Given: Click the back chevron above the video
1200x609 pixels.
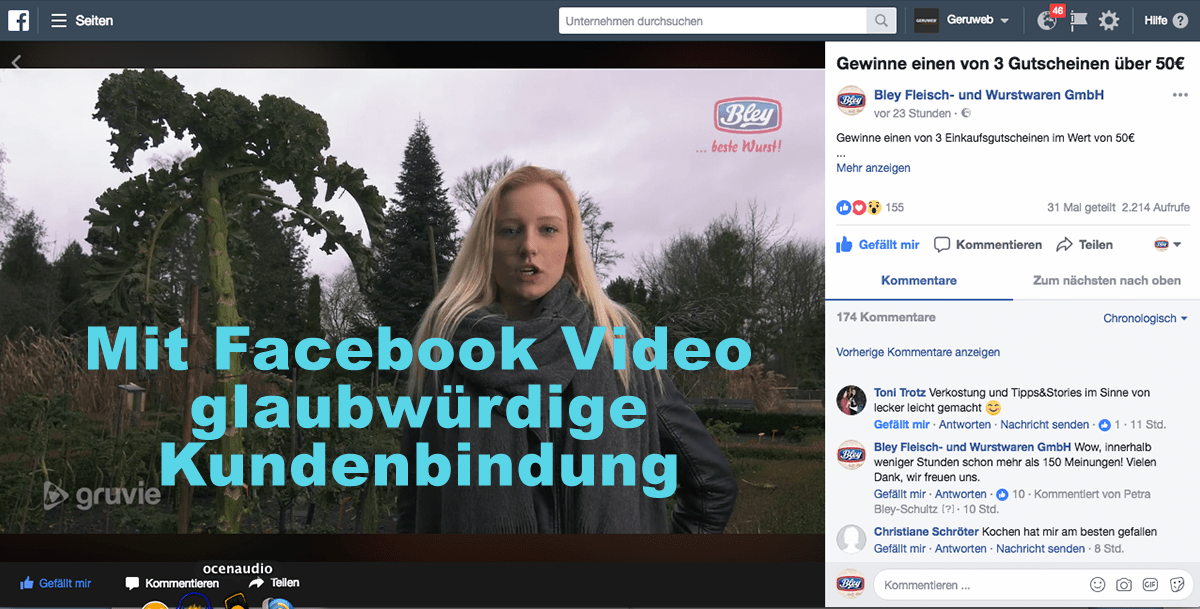Looking at the screenshot, I should click(x=16, y=62).
